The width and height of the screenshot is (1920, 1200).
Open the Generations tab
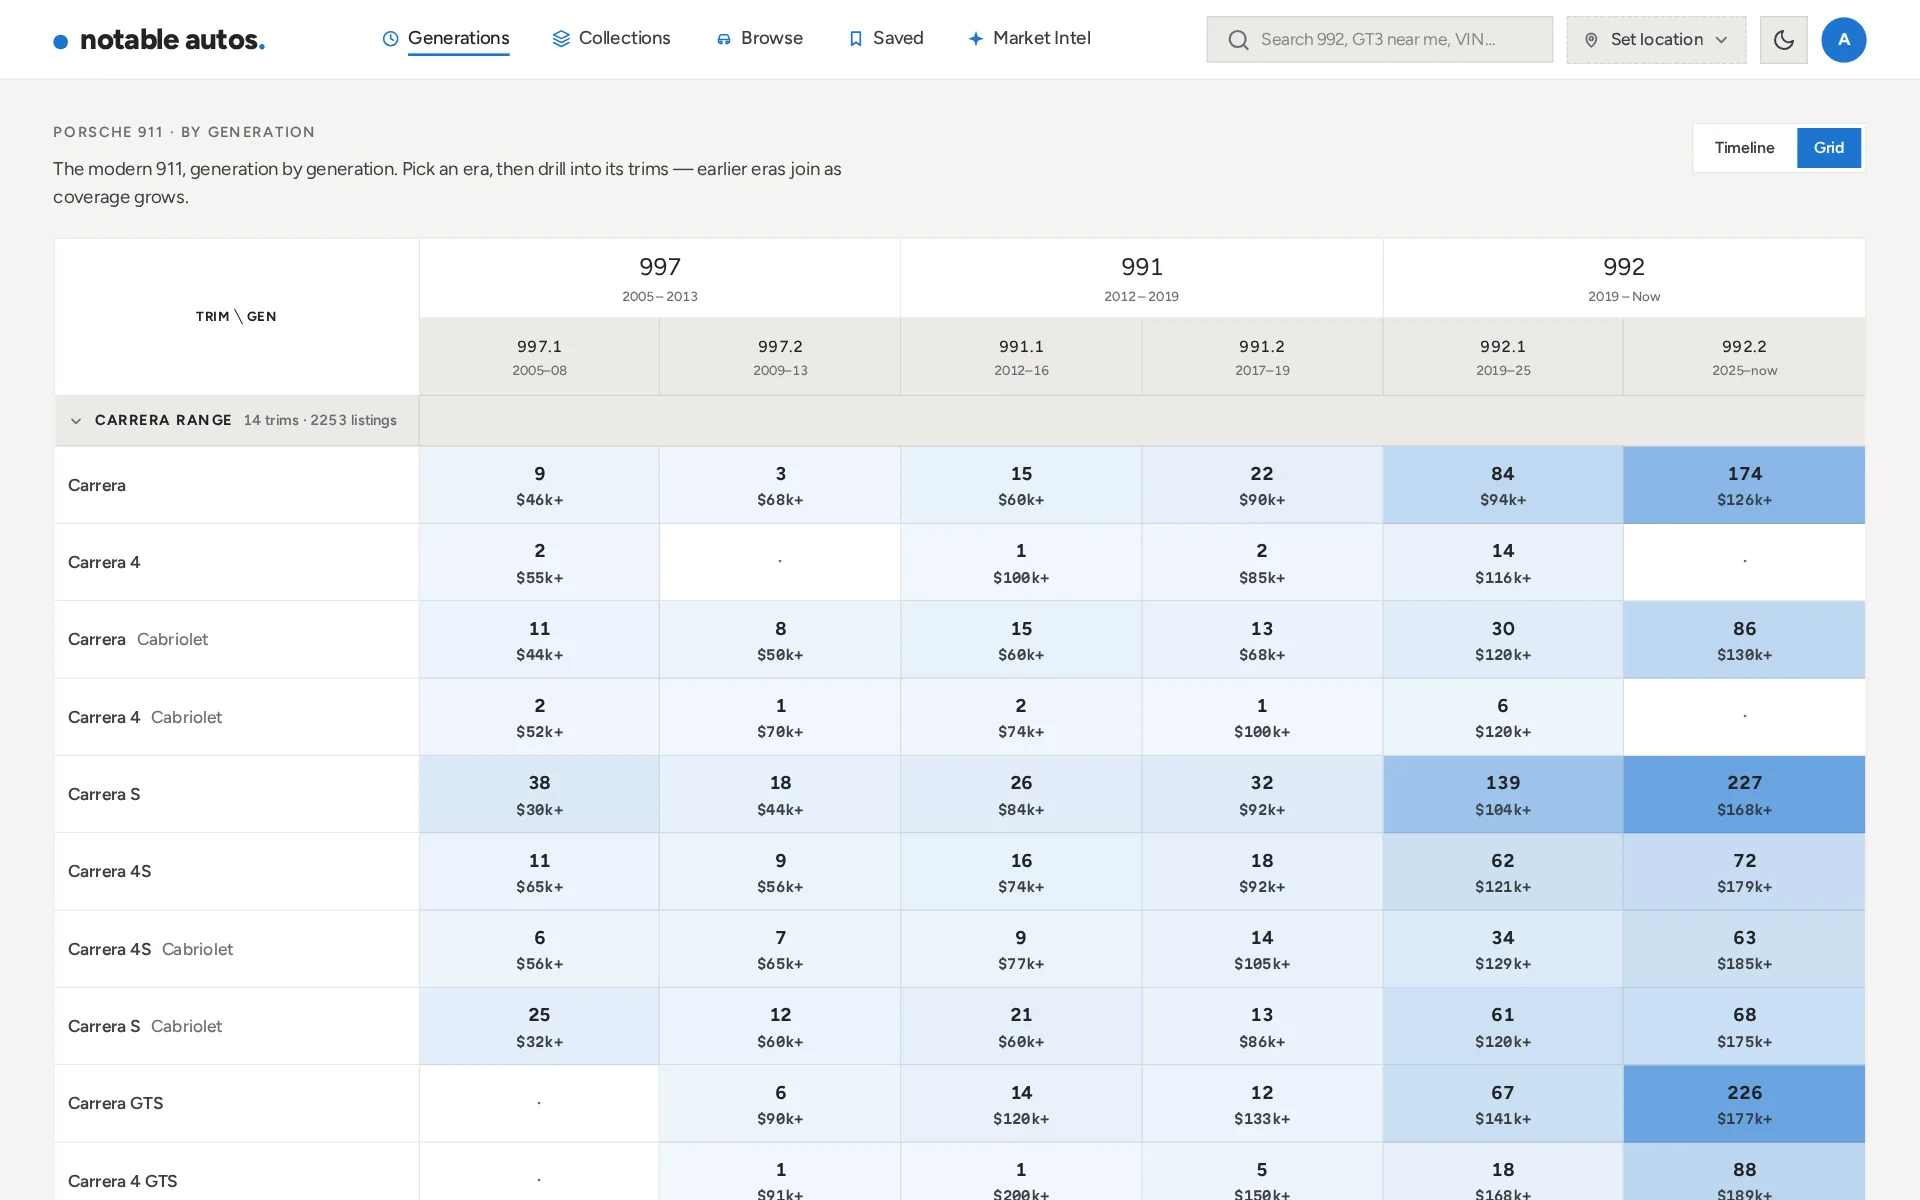pyautogui.click(x=446, y=39)
